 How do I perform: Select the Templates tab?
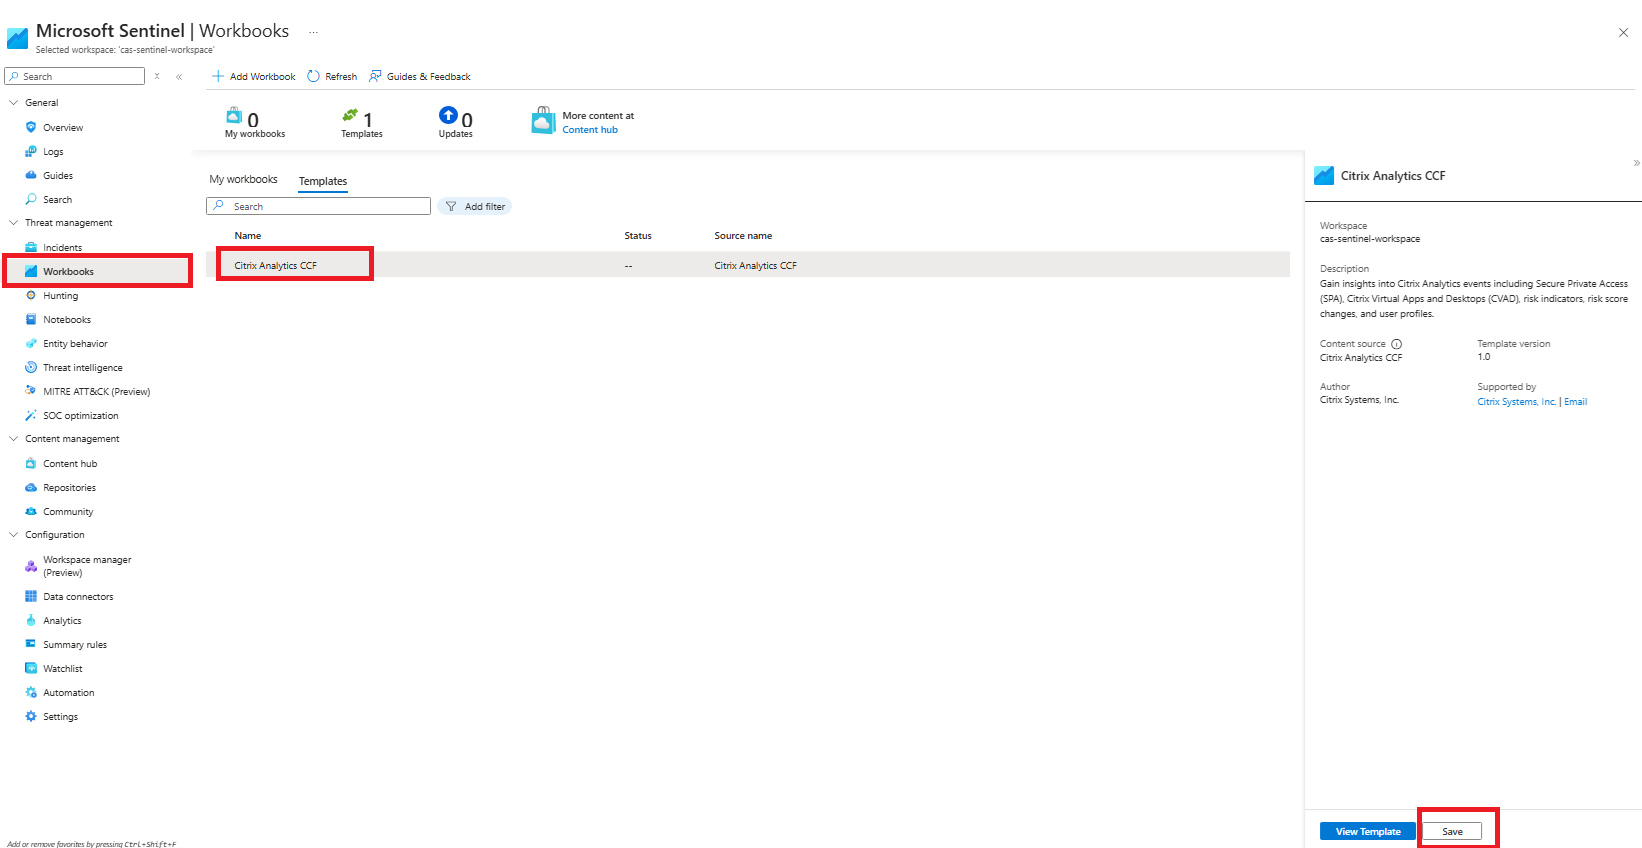(x=323, y=181)
